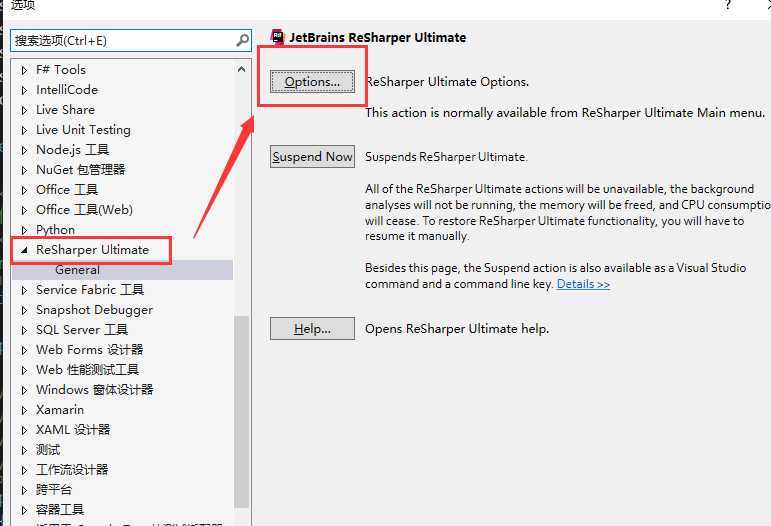Select the 跨平台 tree item

(x=54, y=490)
